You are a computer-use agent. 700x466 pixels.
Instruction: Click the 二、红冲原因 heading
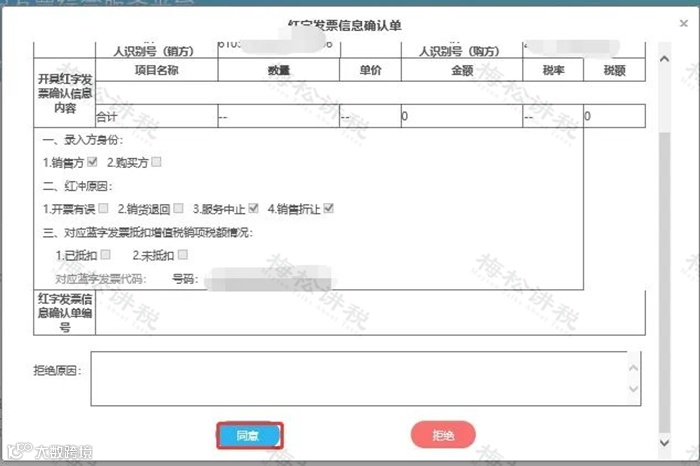[x=77, y=186]
